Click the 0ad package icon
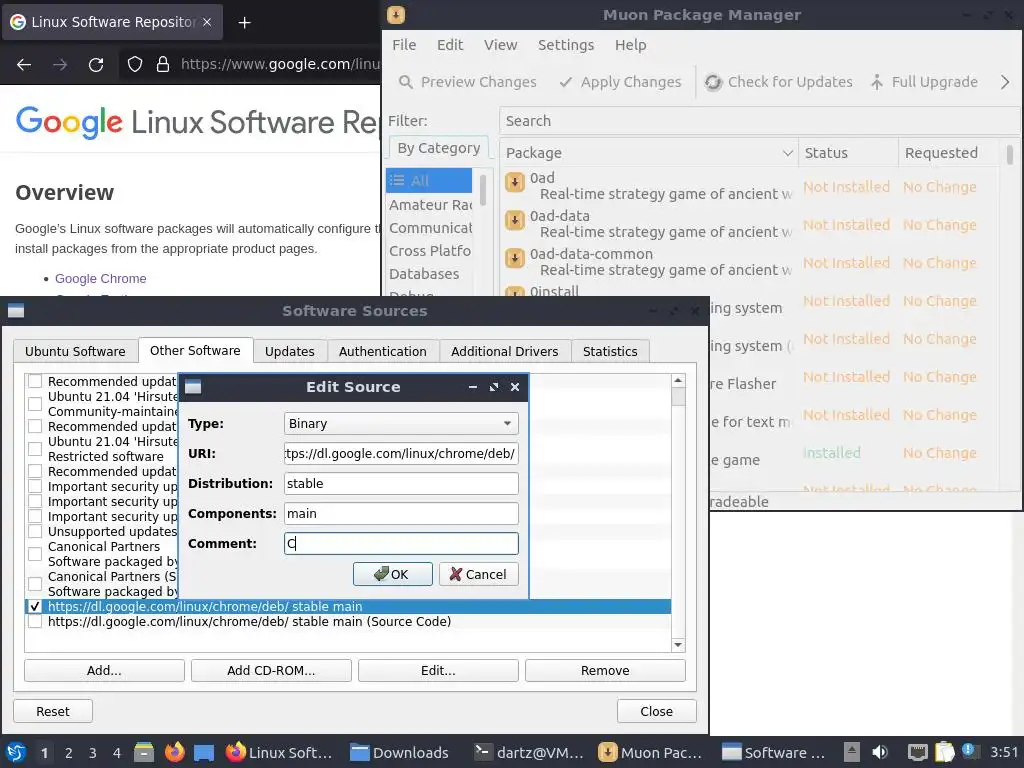This screenshot has height=768, width=1024. pyautogui.click(x=515, y=182)
